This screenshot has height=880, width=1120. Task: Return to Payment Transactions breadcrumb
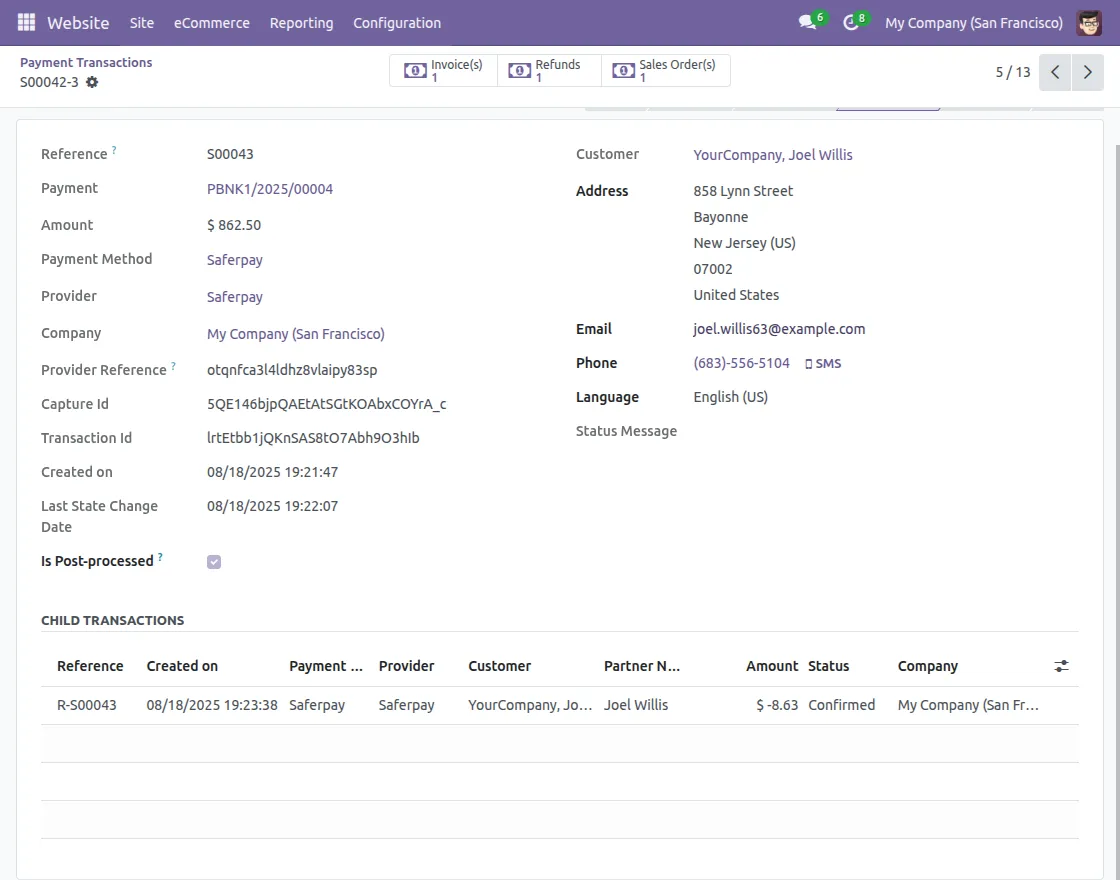[86, 62]
